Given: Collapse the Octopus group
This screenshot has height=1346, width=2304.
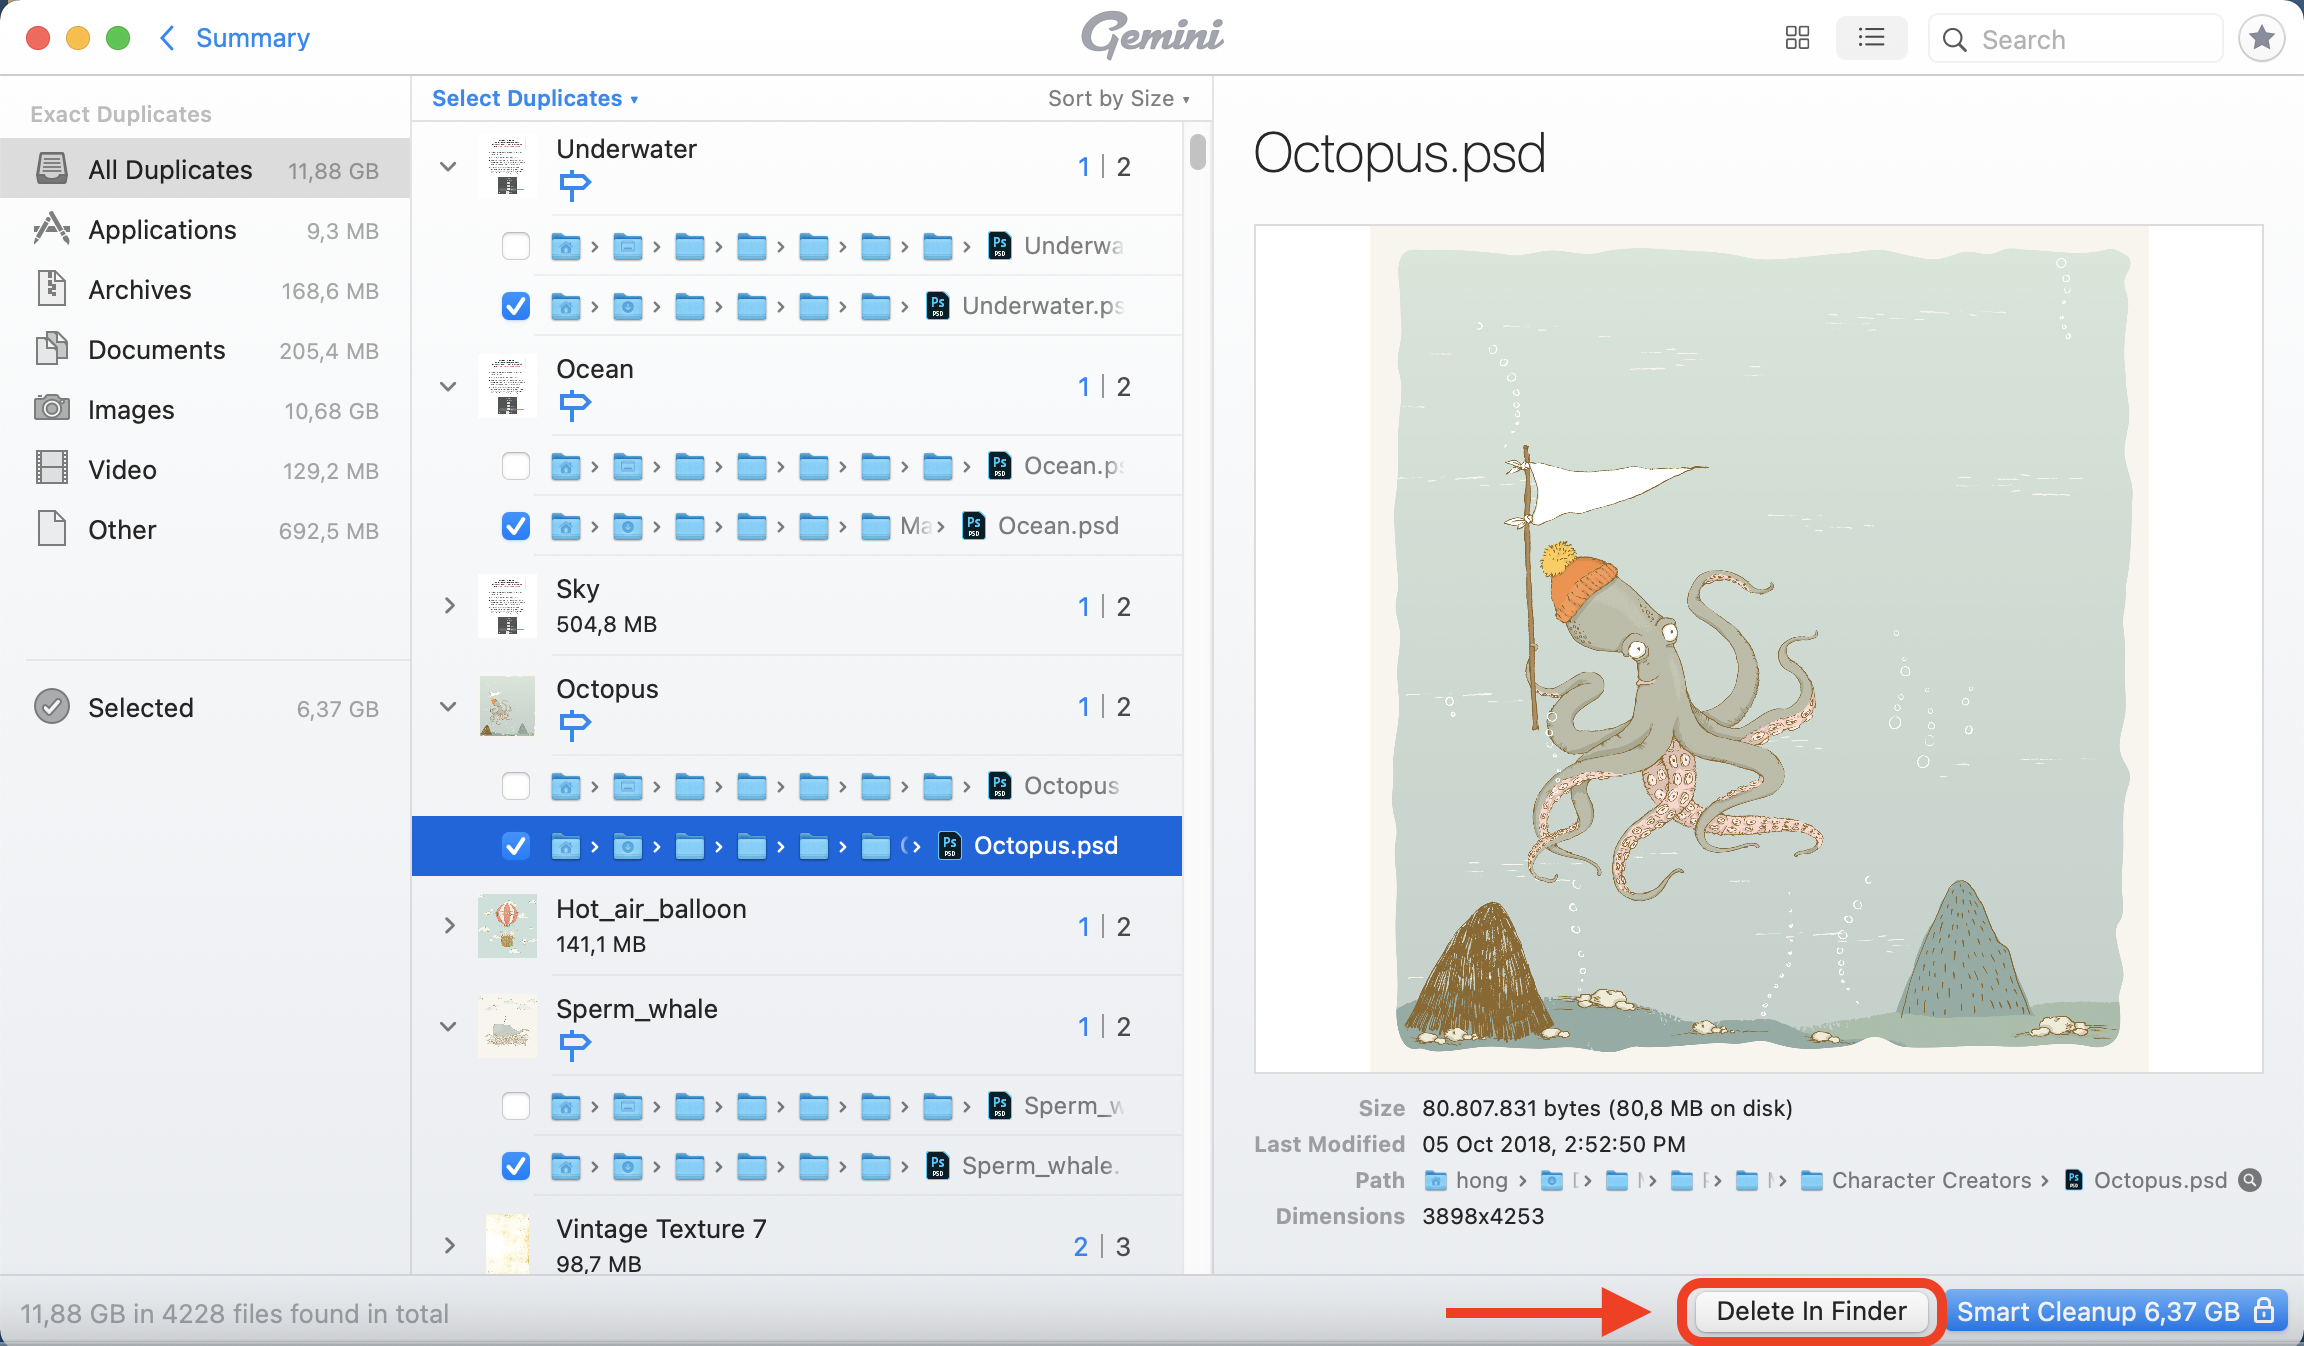Looking at the screenshot, I should (x=448, y=706).
